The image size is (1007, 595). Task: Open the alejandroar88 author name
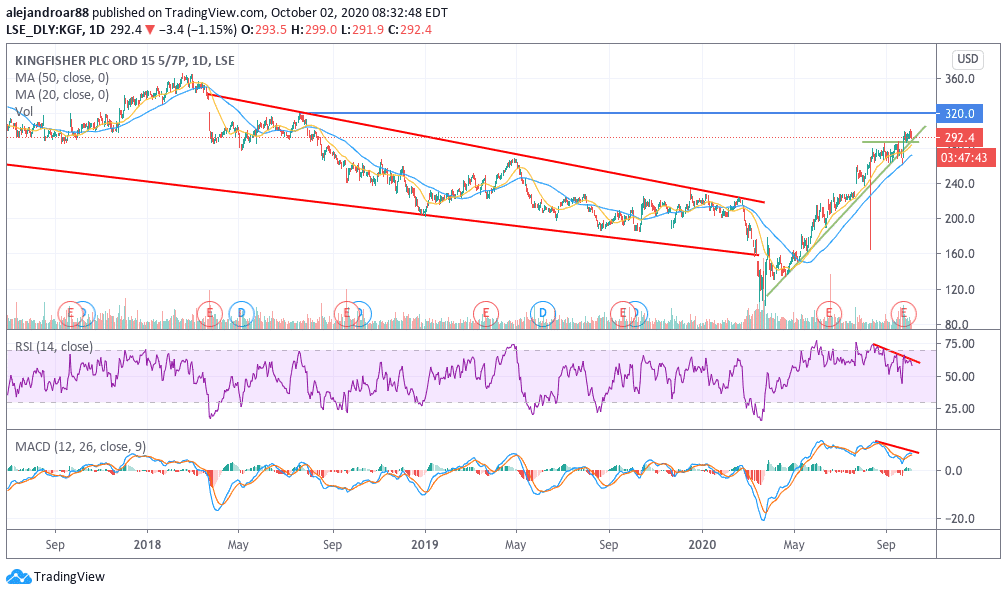tap(47, 12)
